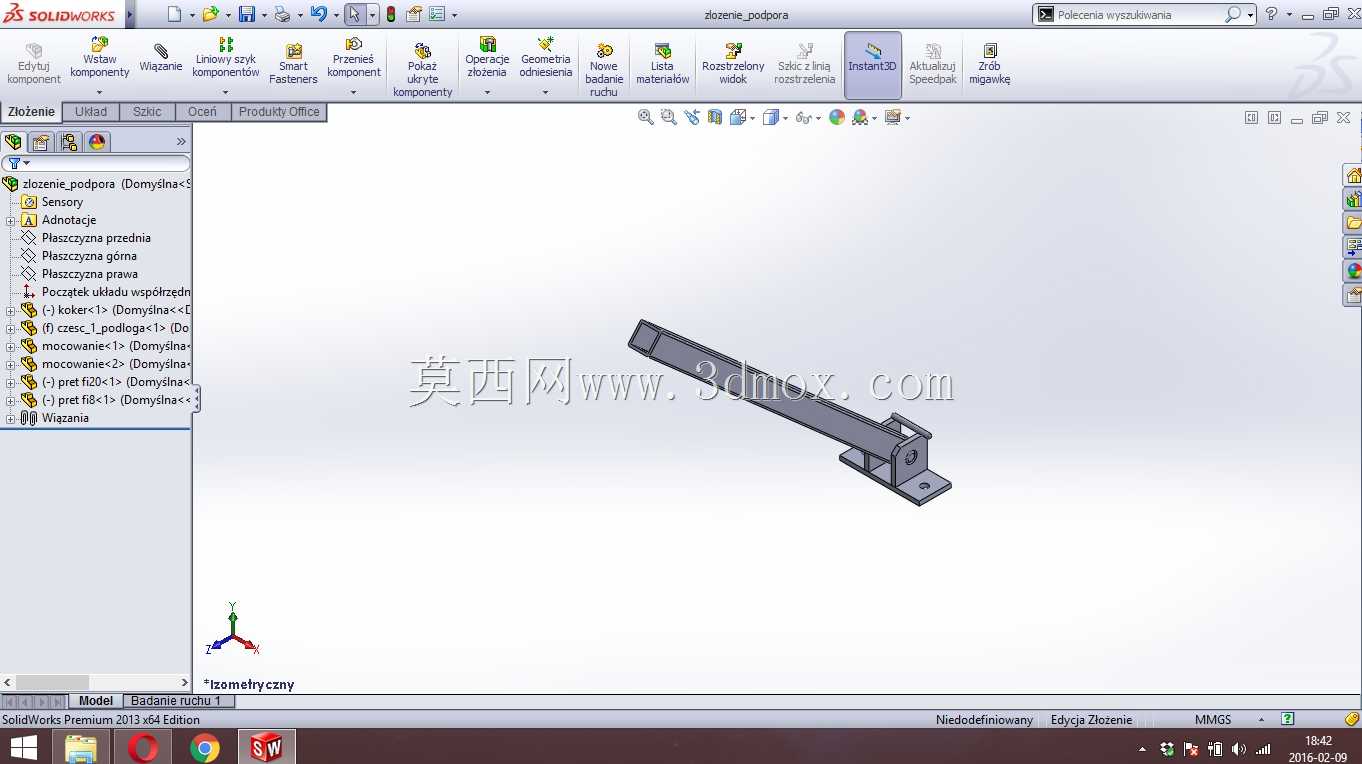
Task: Open the DisplayManager color ball tab
Action: (97, 142)
